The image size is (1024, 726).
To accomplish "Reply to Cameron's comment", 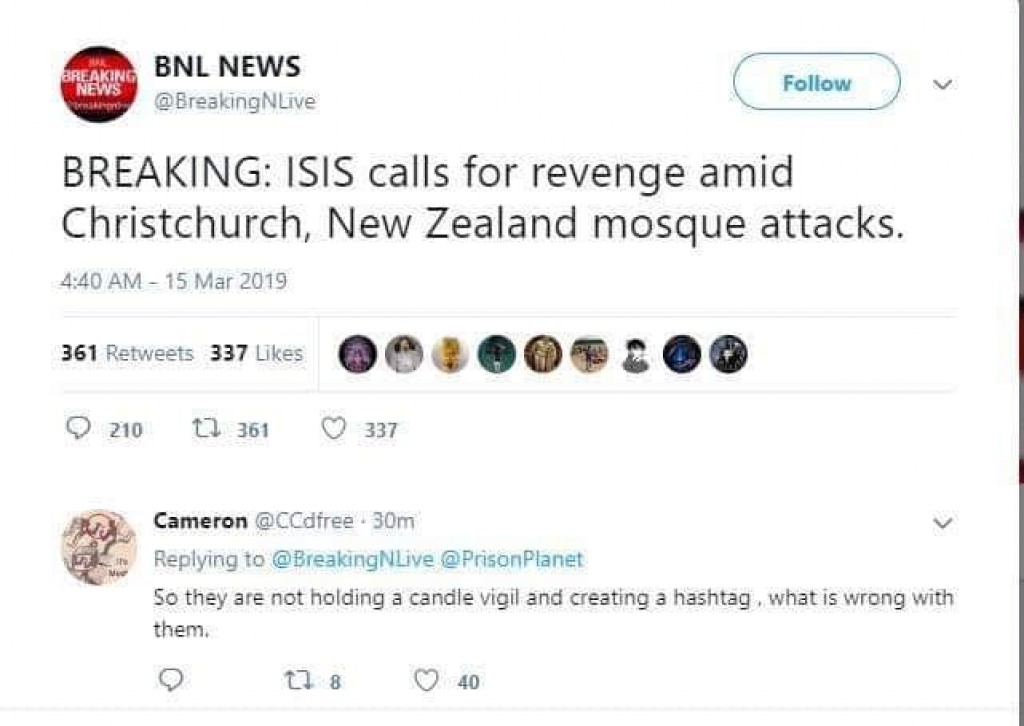I will click(x=170, y=681).
